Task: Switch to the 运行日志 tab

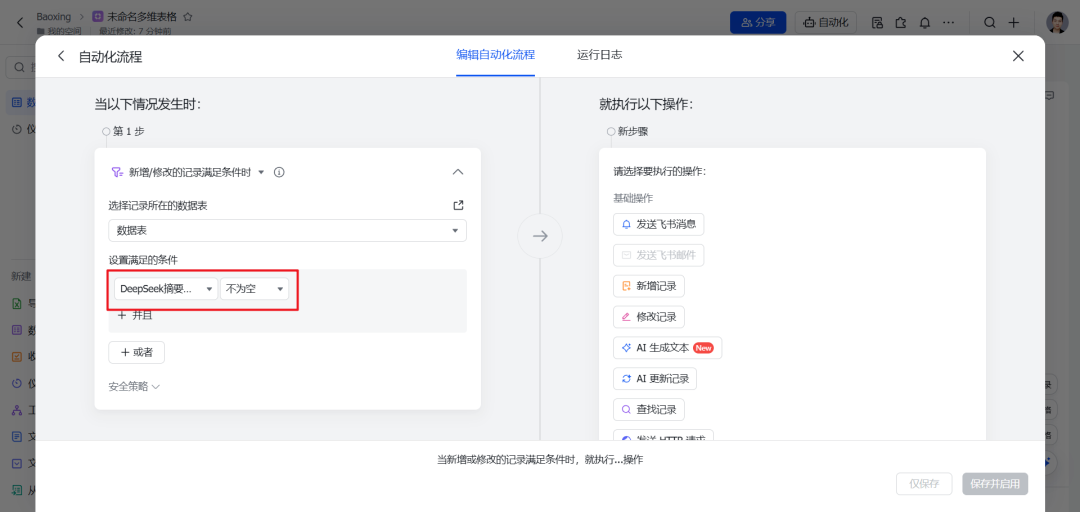Action: click(x=600, y=54)
